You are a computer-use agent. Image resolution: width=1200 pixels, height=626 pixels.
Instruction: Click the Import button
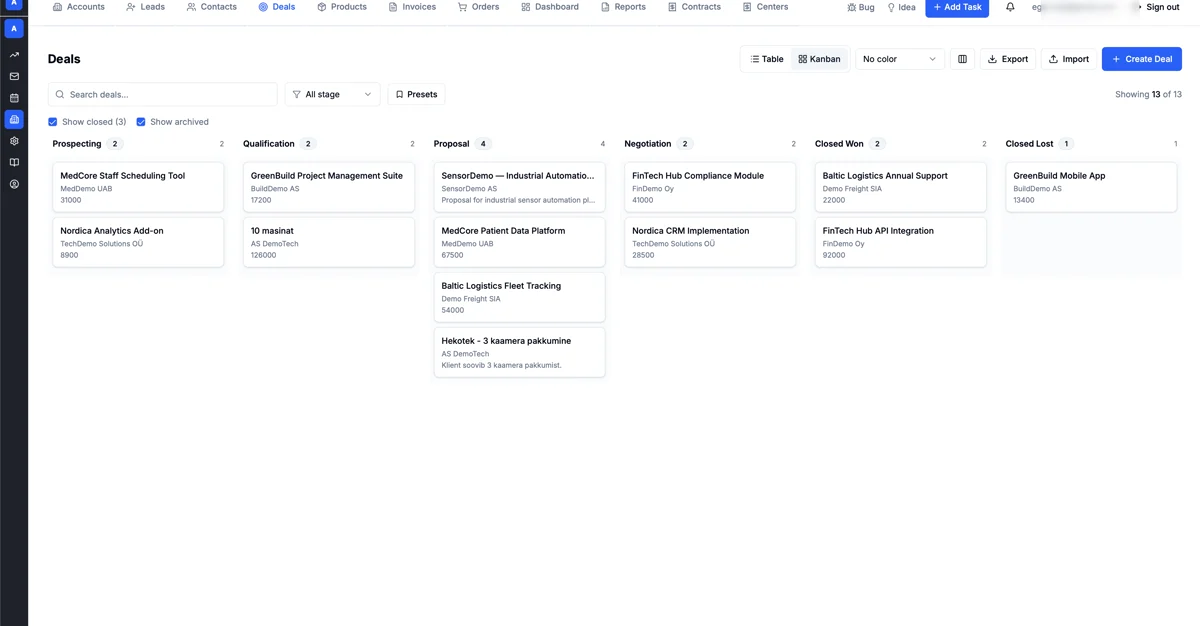(x=1069, y=59)
